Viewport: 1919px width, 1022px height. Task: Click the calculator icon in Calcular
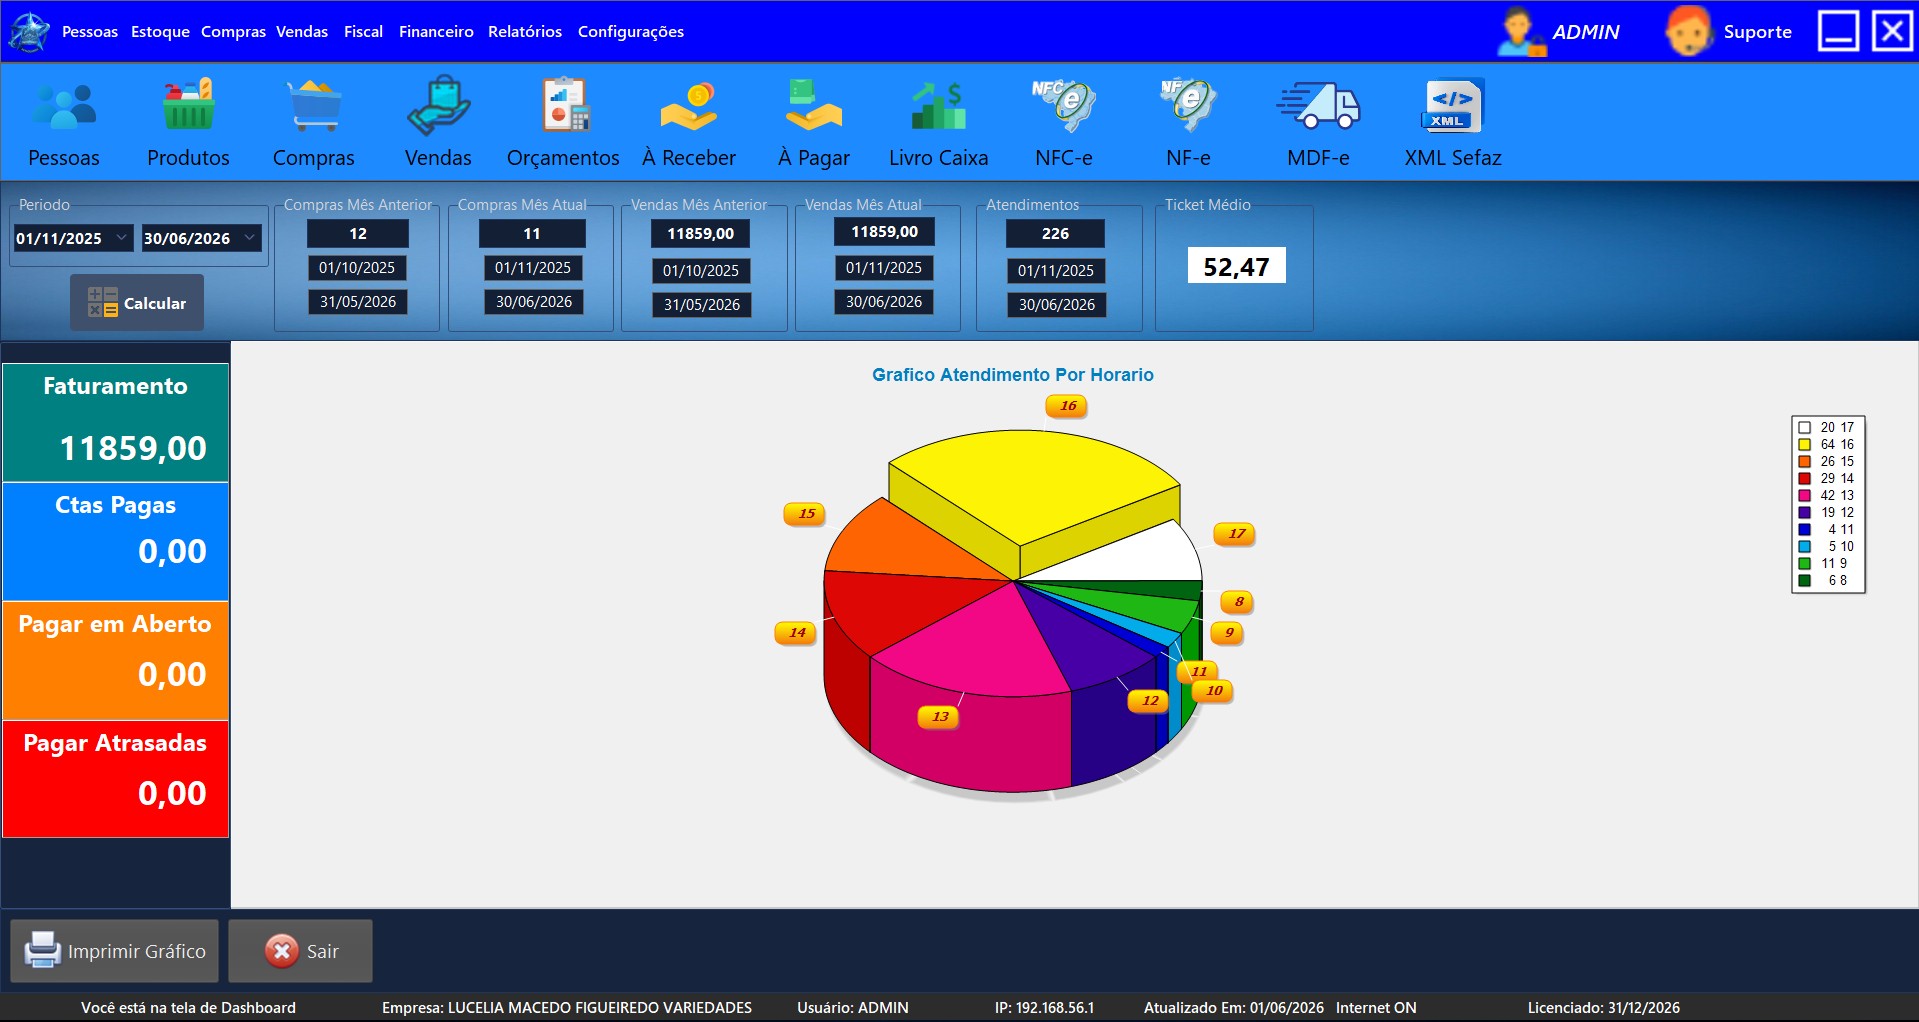coord(102,302)
